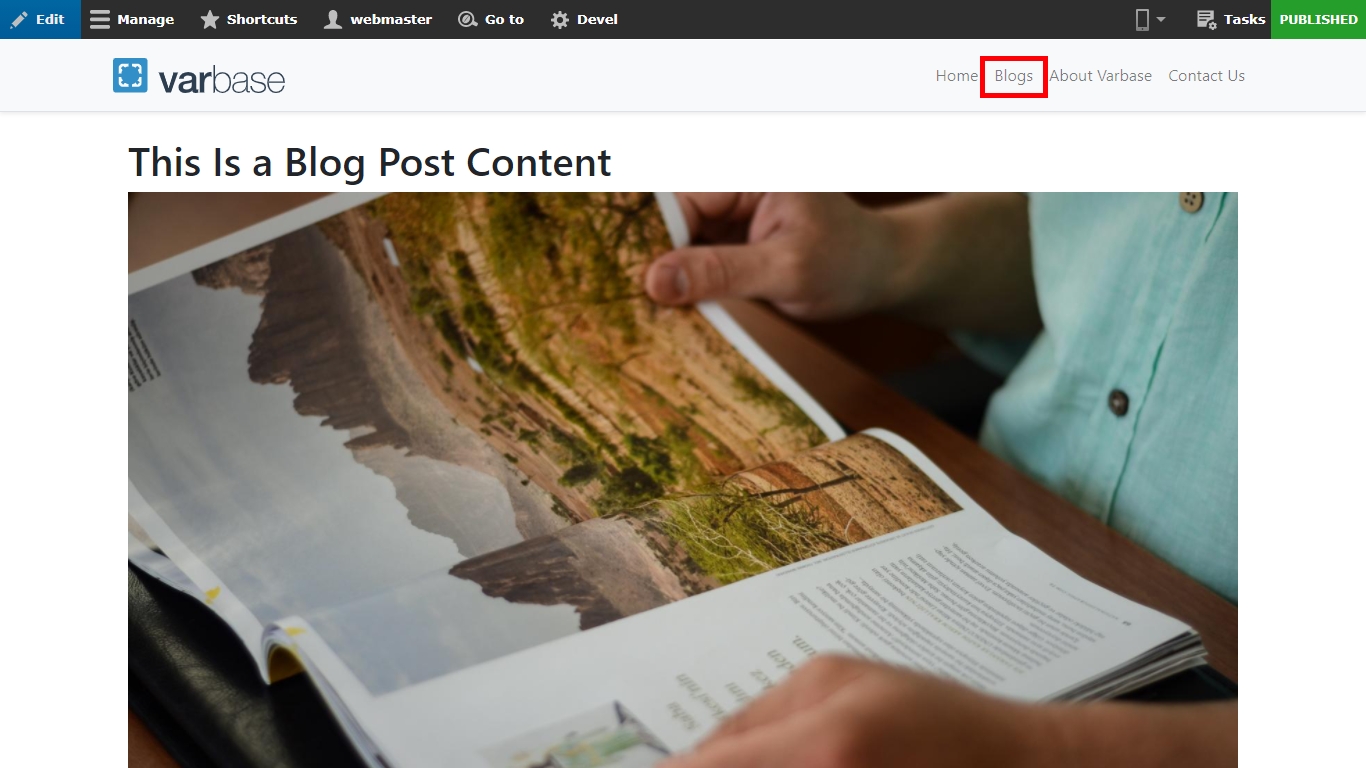Click the Shortcuts star icon

[209, 19]
